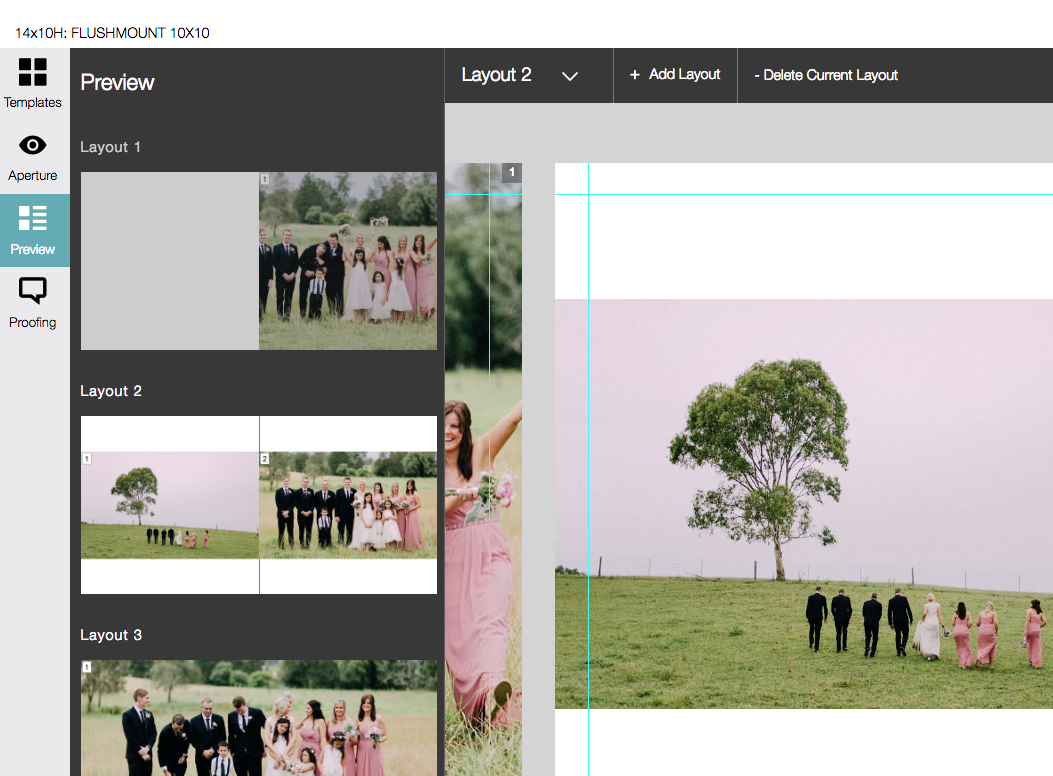Open the Proofing speech bubble icon
The height and width of the screenshot is (776, 1053).
(33, 291)
